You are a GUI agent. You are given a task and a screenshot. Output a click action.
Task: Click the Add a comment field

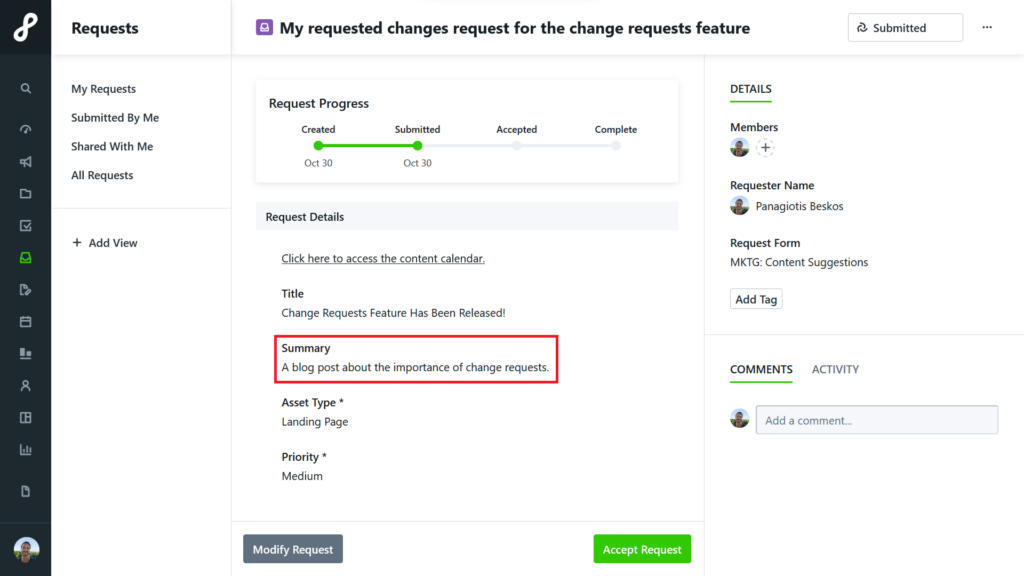(876, 420)
